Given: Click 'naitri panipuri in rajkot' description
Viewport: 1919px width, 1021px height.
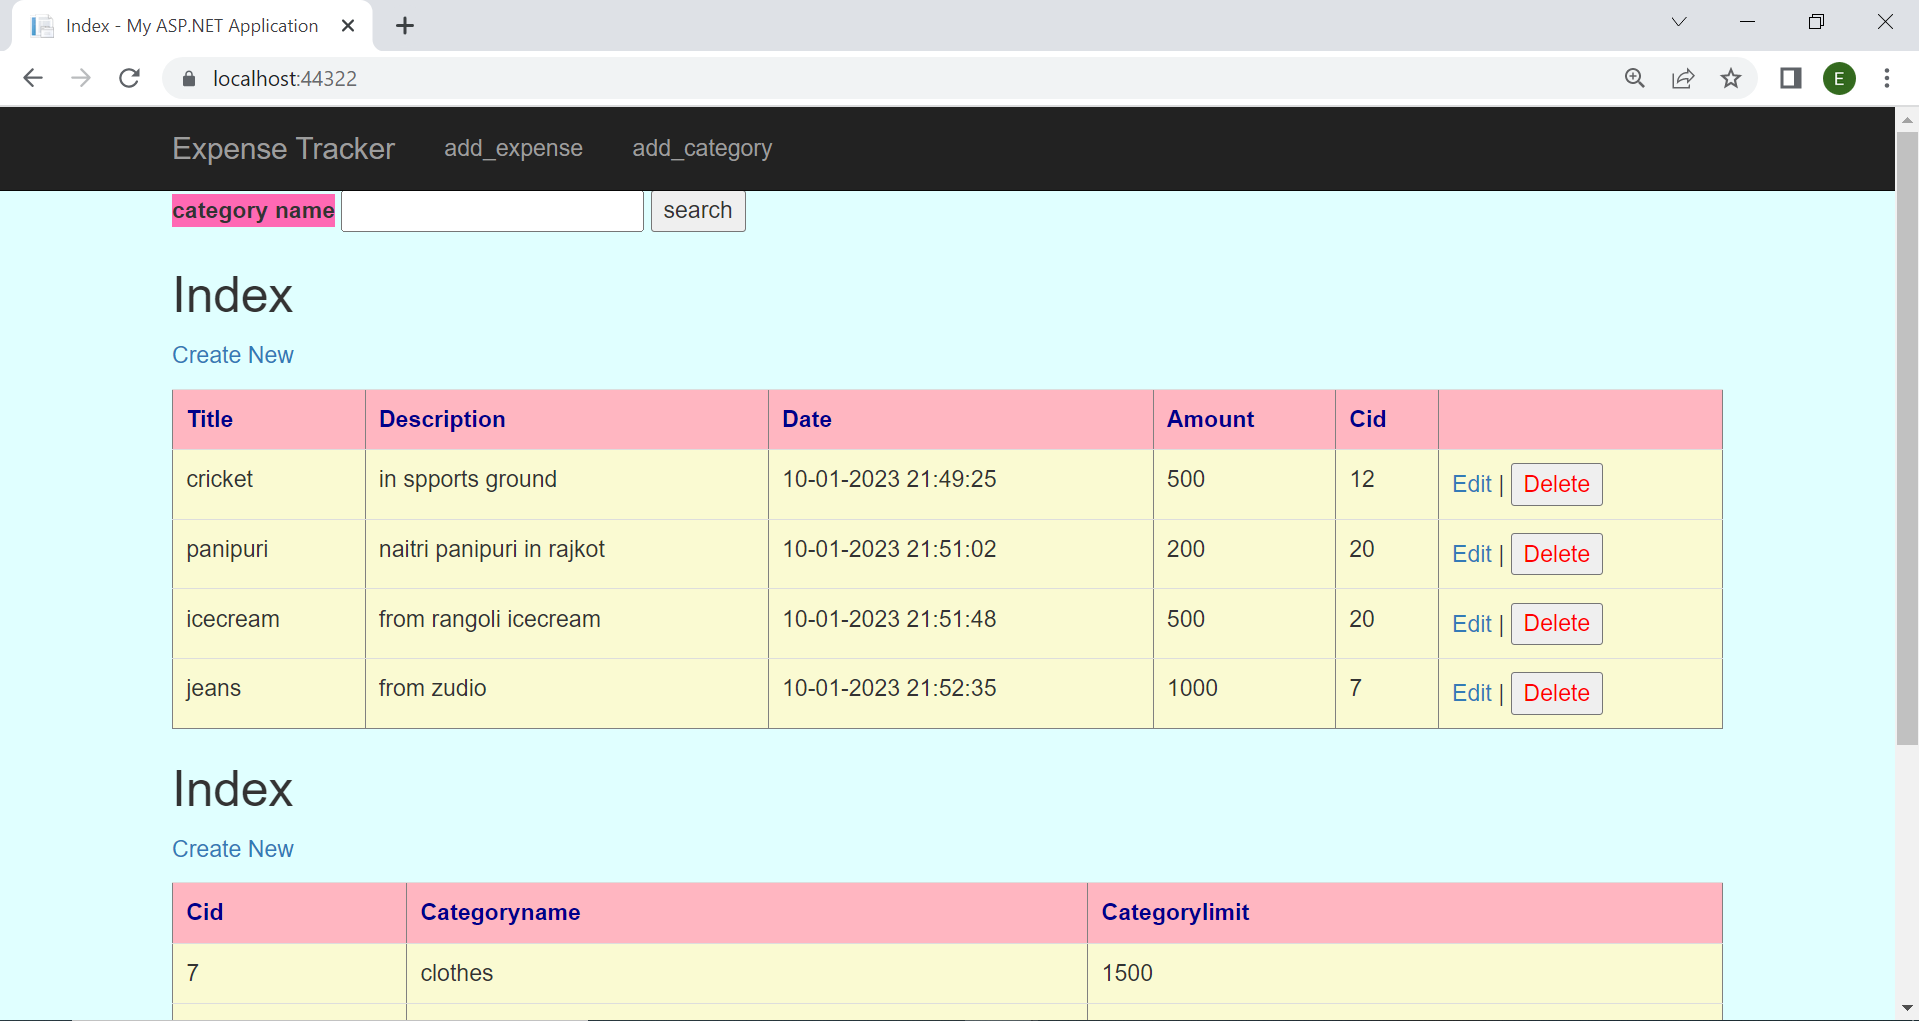Looking at the screenshot, I should (x=491, y=549).
